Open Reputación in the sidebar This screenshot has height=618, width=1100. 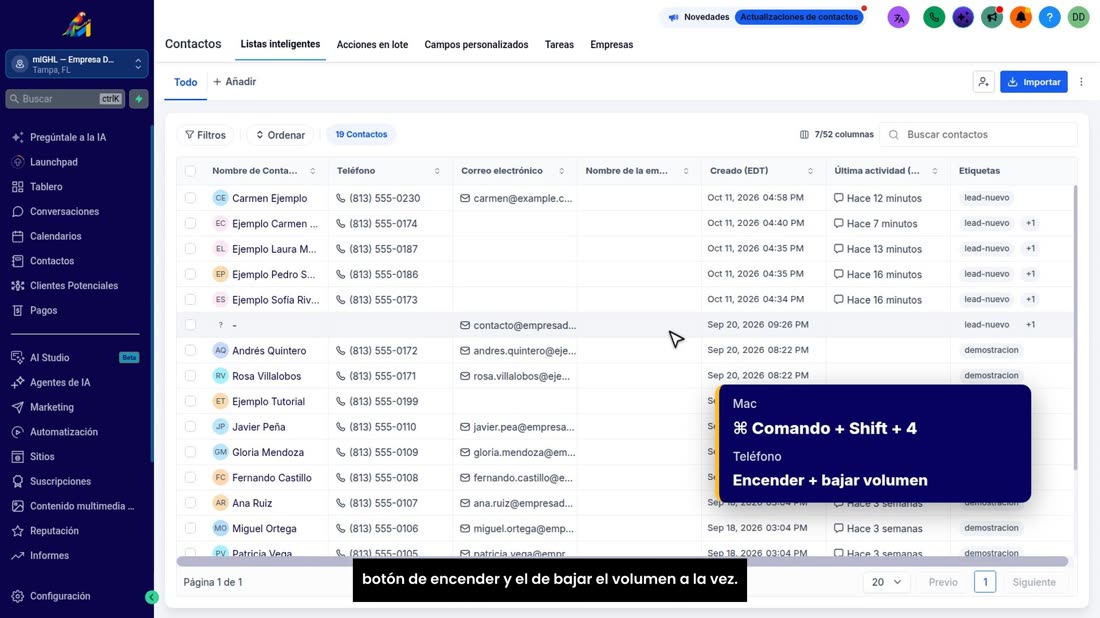pyautogui.click(x=54, y=530)
